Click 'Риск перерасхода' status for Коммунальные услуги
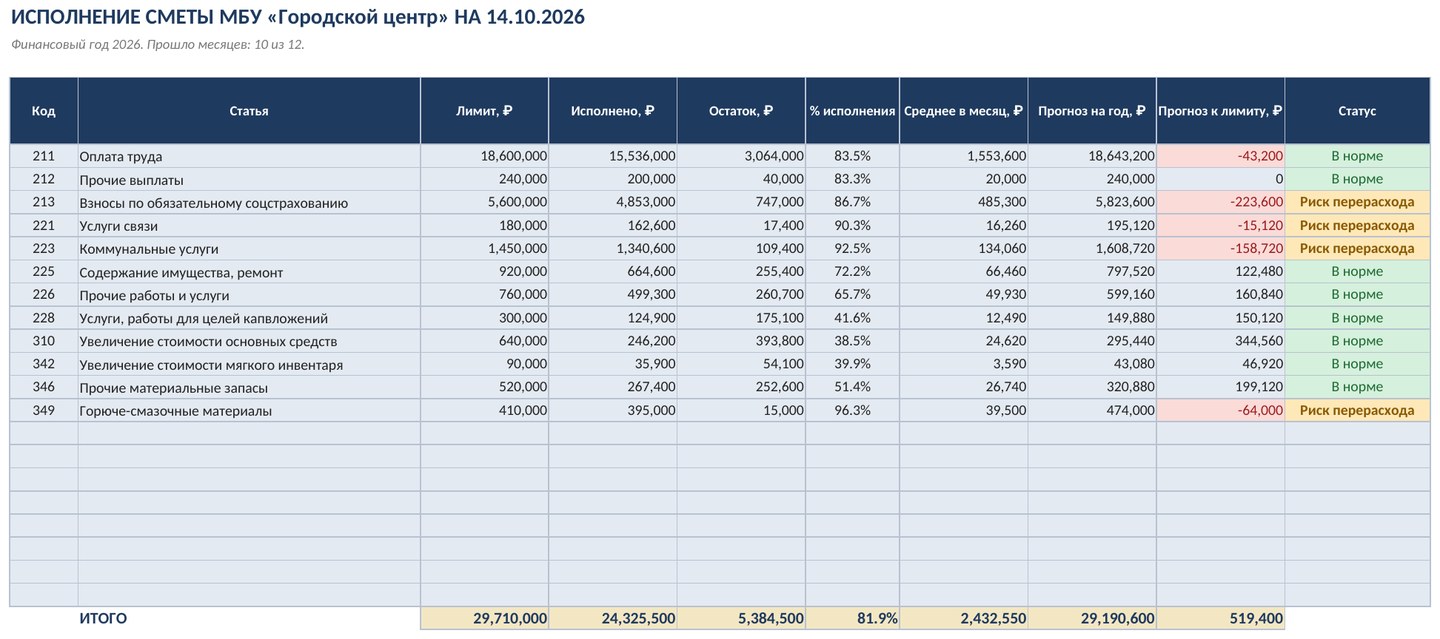The image size is (1440, 639). [x=1357, y=248]
